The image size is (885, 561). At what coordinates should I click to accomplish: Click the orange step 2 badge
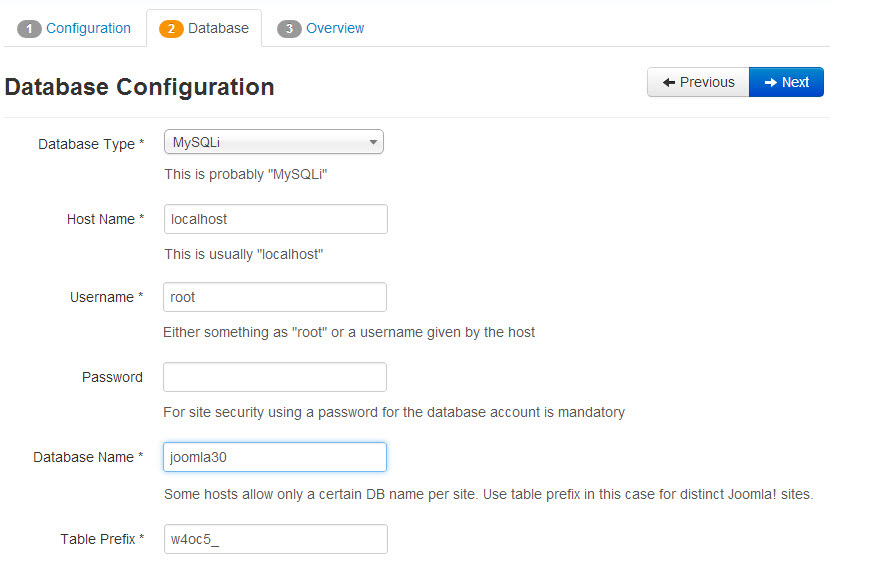pos(172,29)
